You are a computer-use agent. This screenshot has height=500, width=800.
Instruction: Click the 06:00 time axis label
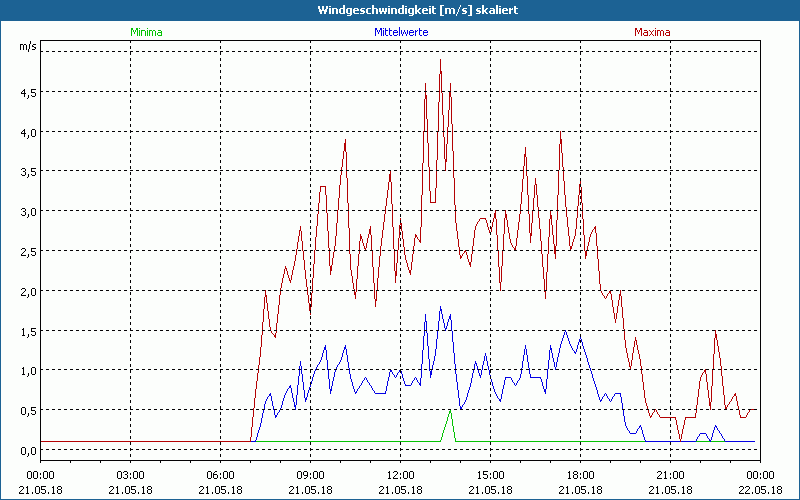(221, 475)
